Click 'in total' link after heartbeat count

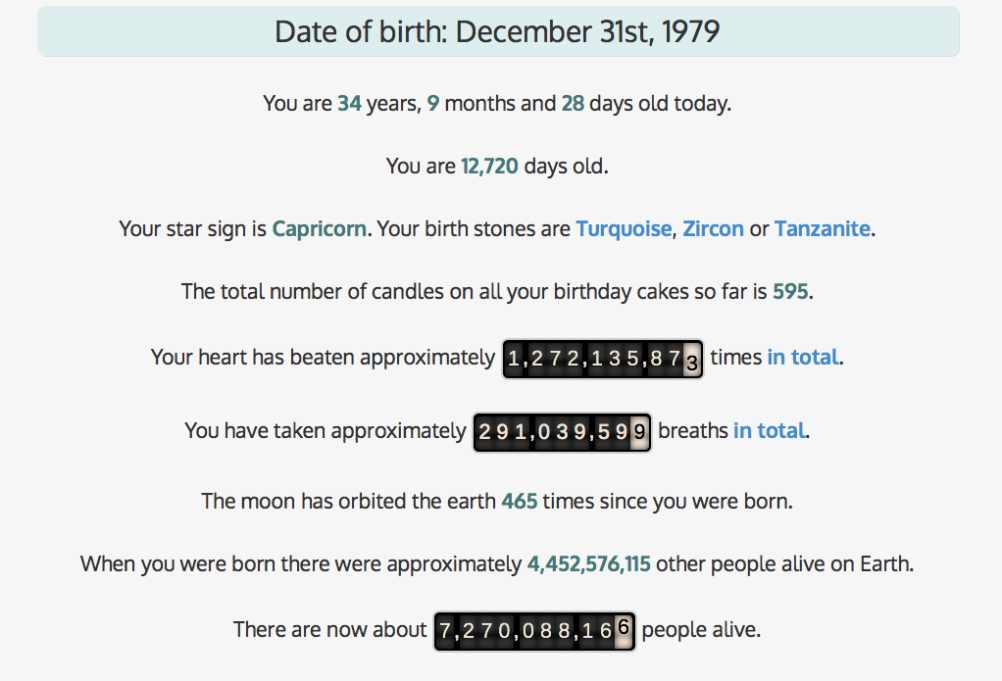click(803, 357)
